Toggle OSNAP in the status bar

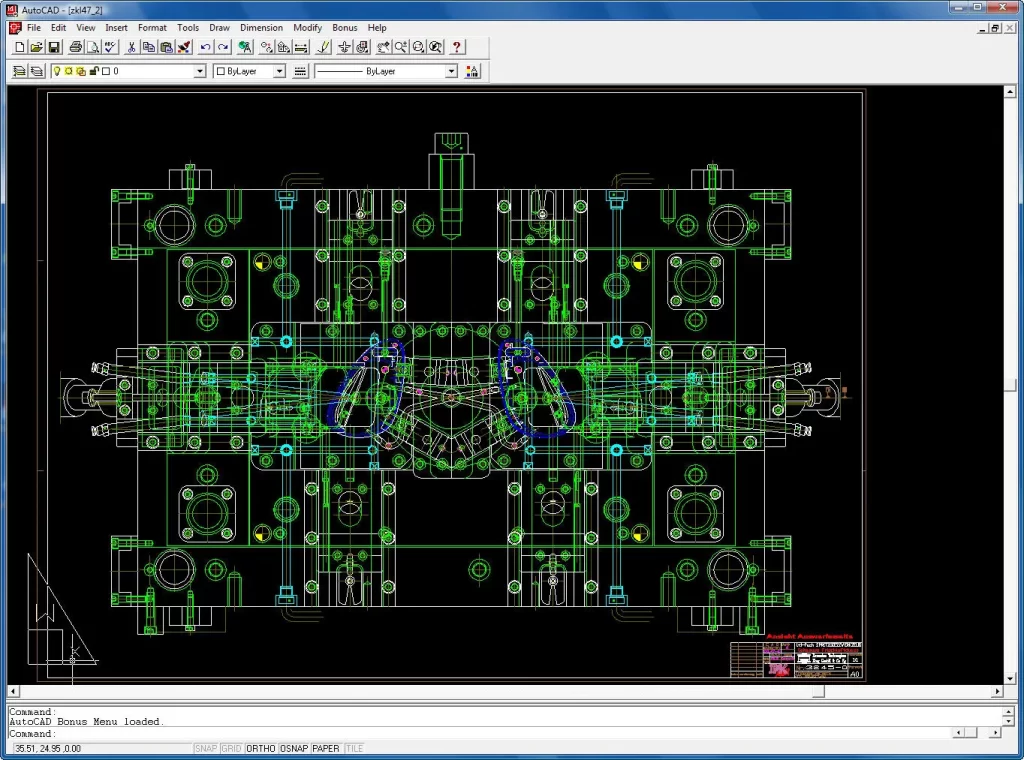tap(294, 748)
